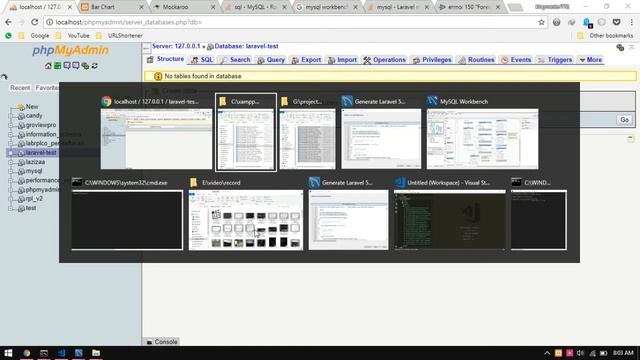Switch to MySQL Workbench window thumbnail

click(x=482, y=139)
